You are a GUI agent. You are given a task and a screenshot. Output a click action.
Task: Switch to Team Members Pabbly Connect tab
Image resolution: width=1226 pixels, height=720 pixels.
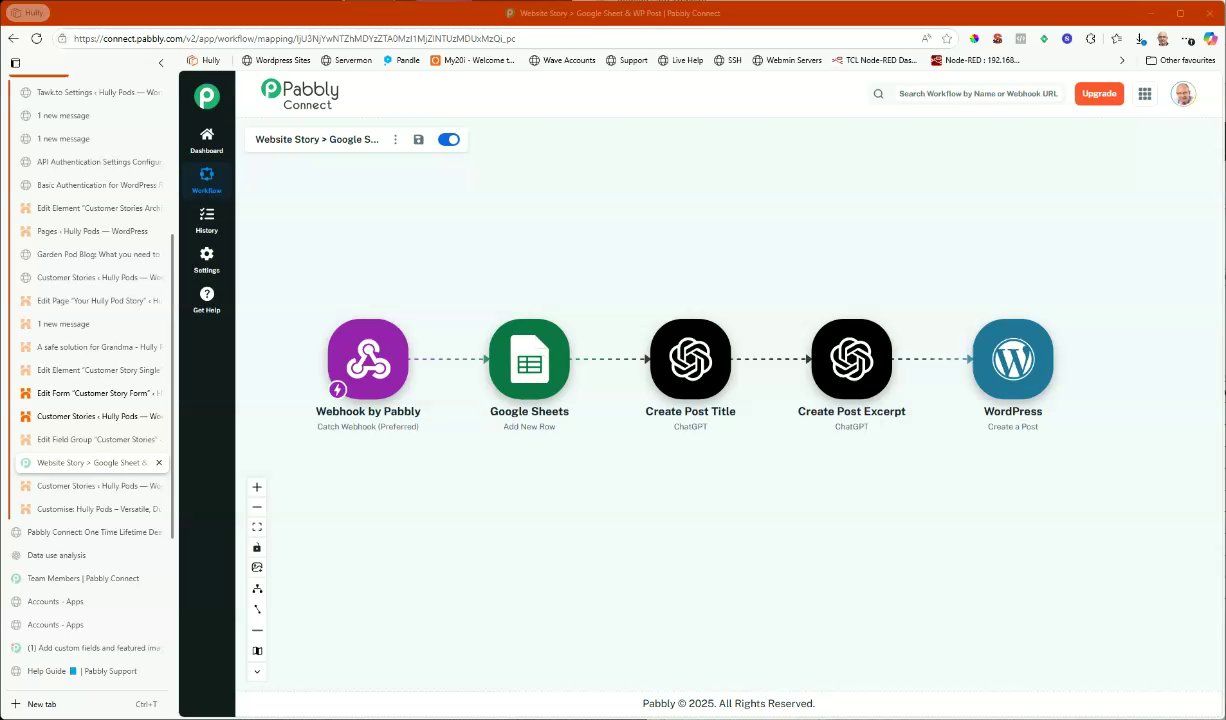pyautogui.click(x=87, y=578)
